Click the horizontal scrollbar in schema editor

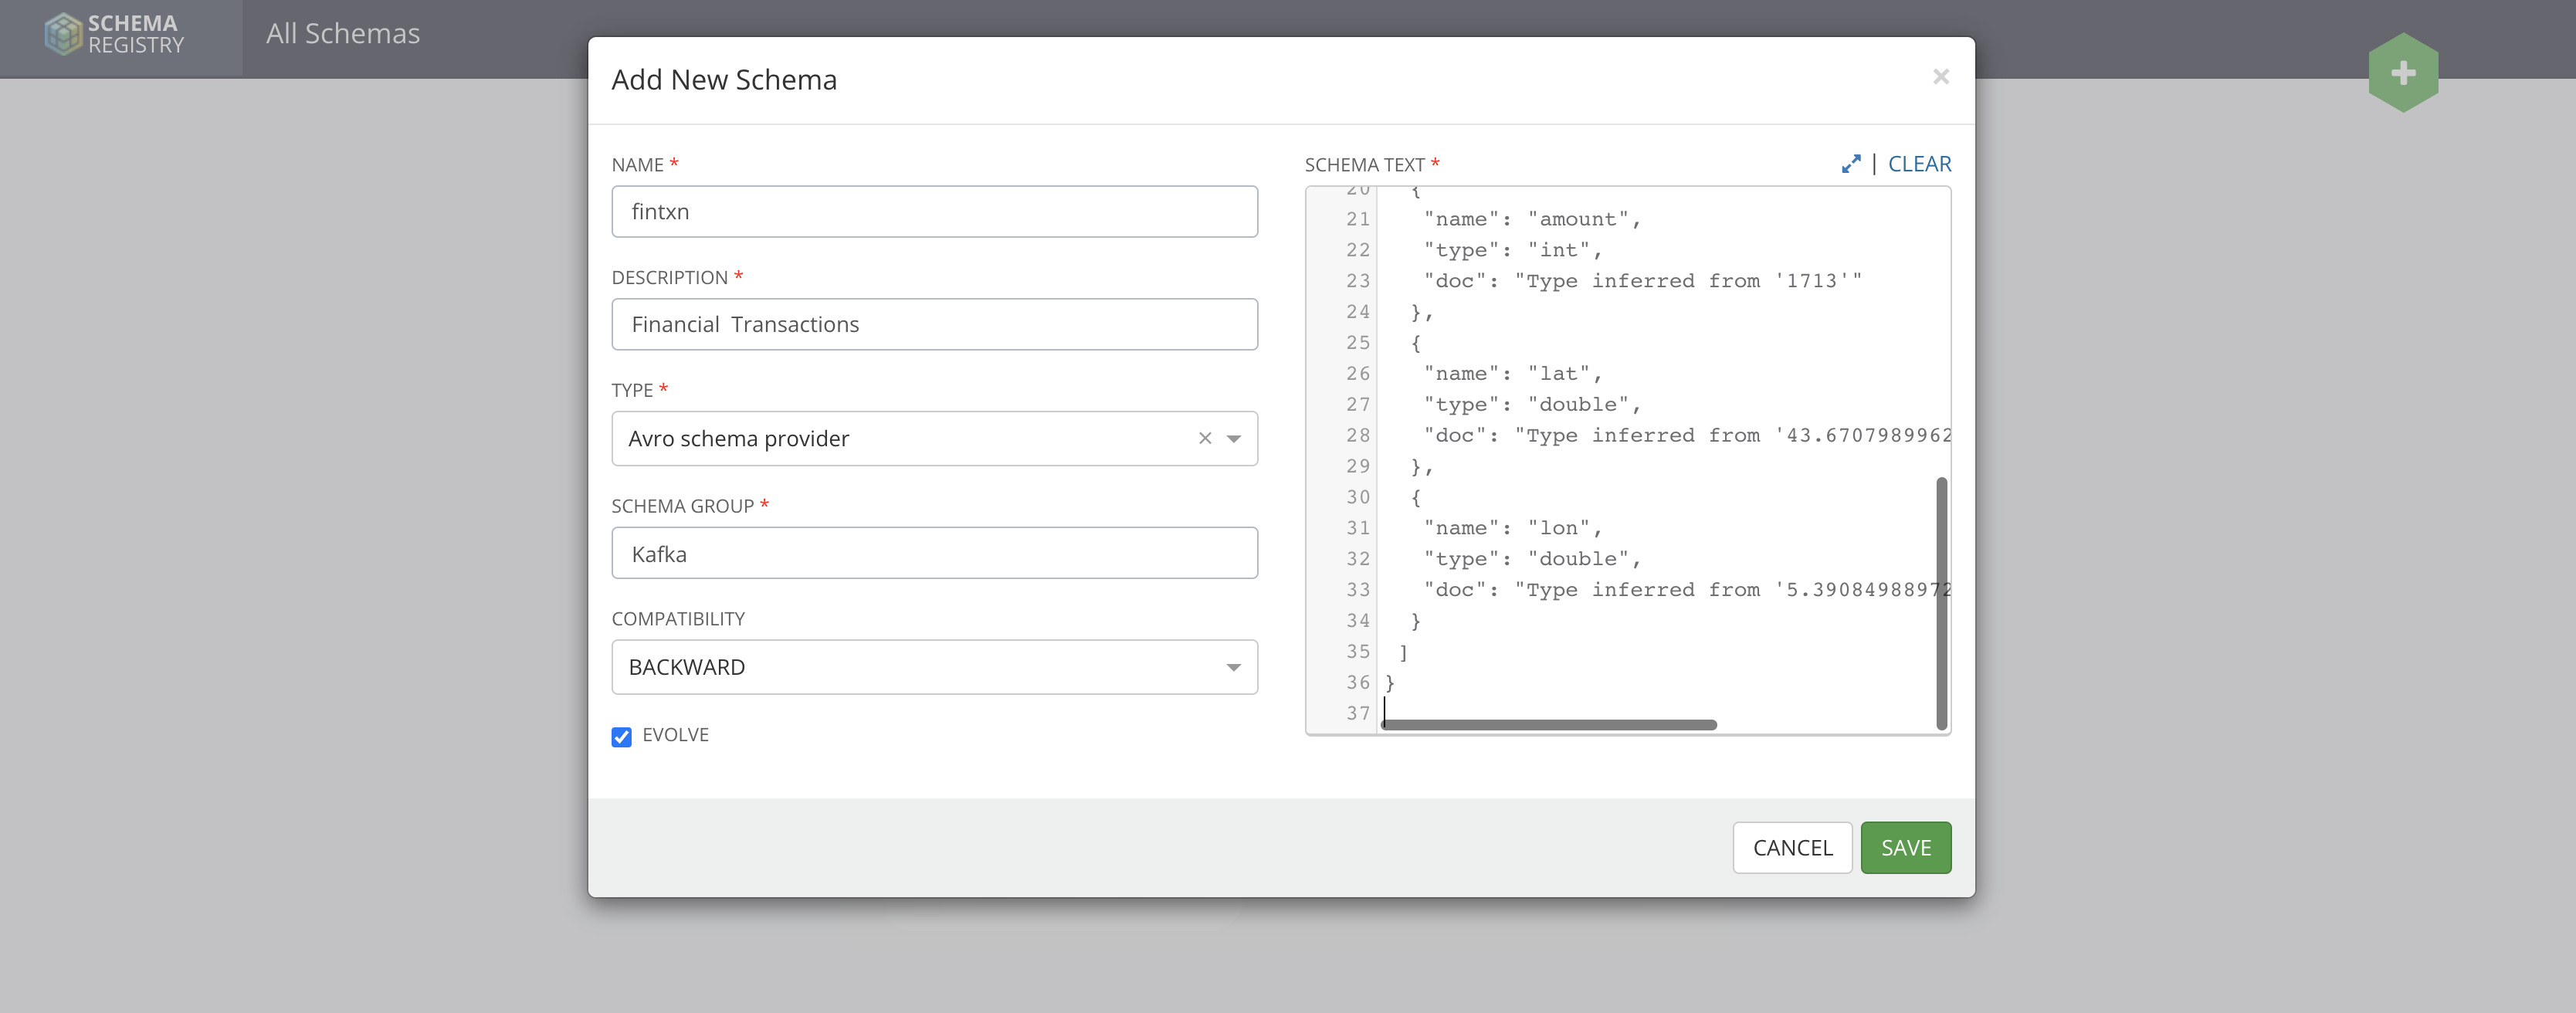[1548, 725]
